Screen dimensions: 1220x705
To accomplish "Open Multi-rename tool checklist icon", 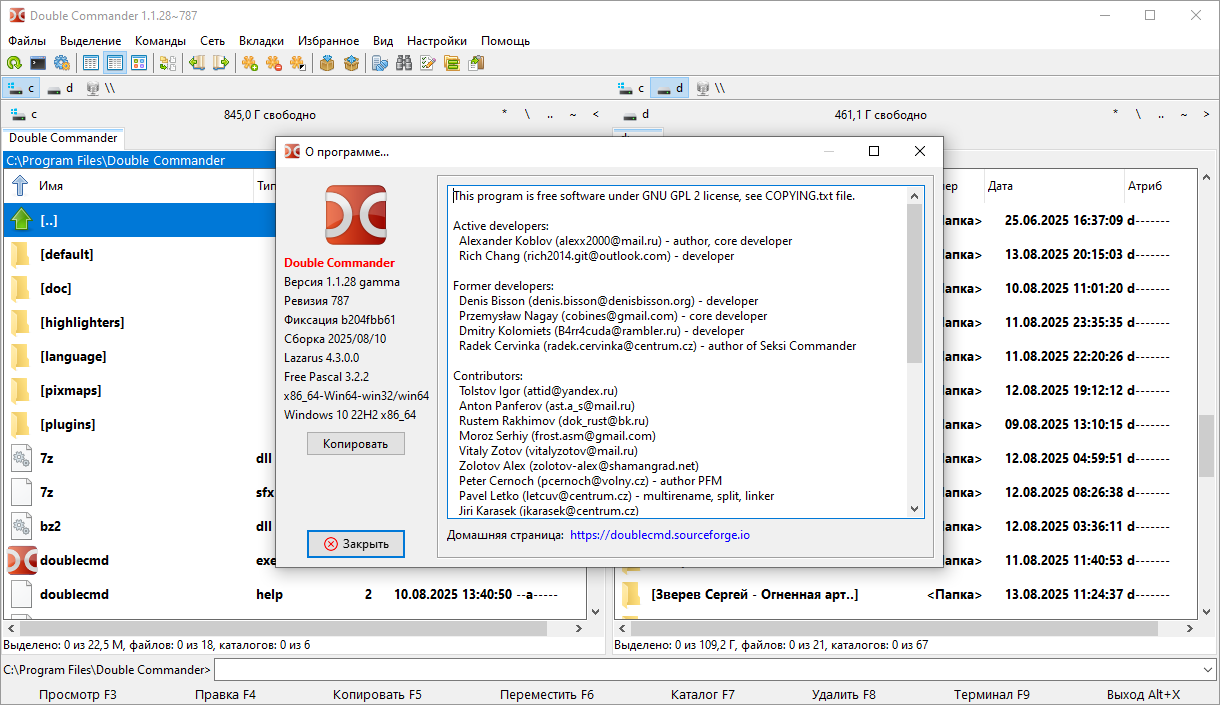I will point(427,63).
